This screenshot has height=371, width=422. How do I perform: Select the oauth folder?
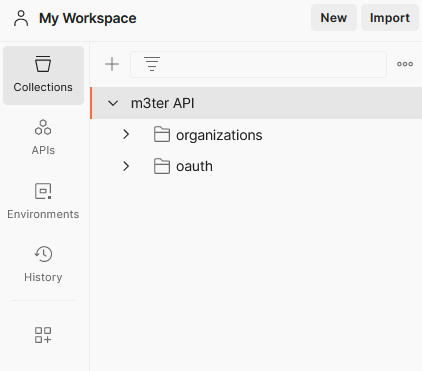pos(194,166)
